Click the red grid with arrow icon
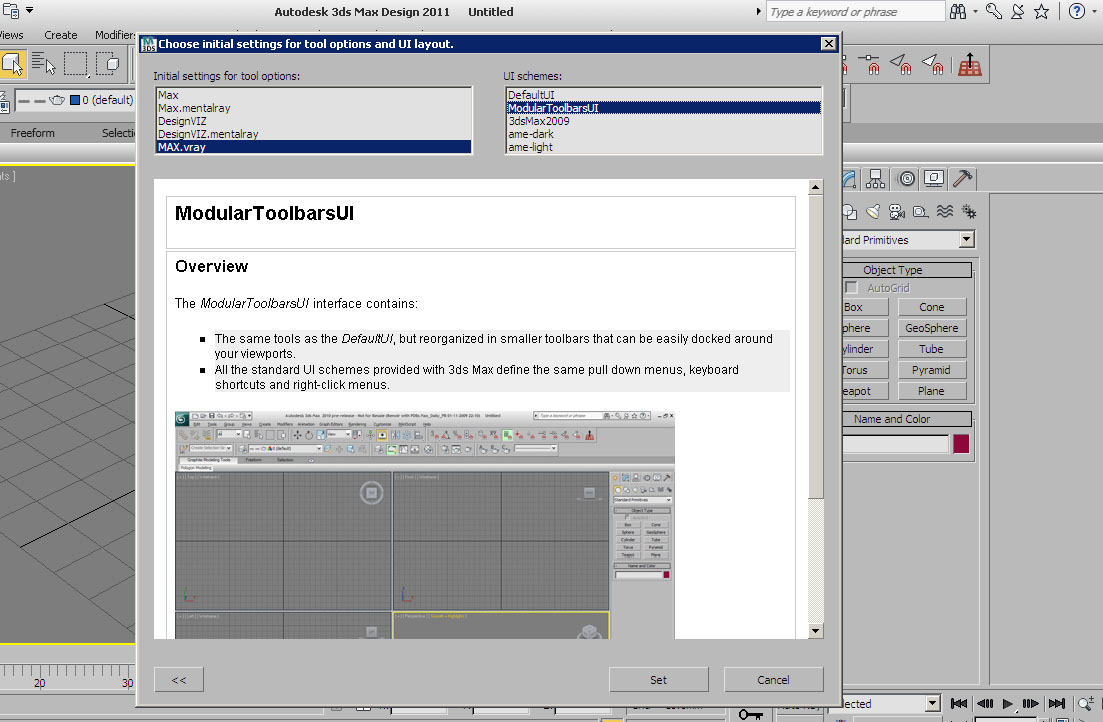The height and width of the screenshot is (722, 1103). (969, 64)
